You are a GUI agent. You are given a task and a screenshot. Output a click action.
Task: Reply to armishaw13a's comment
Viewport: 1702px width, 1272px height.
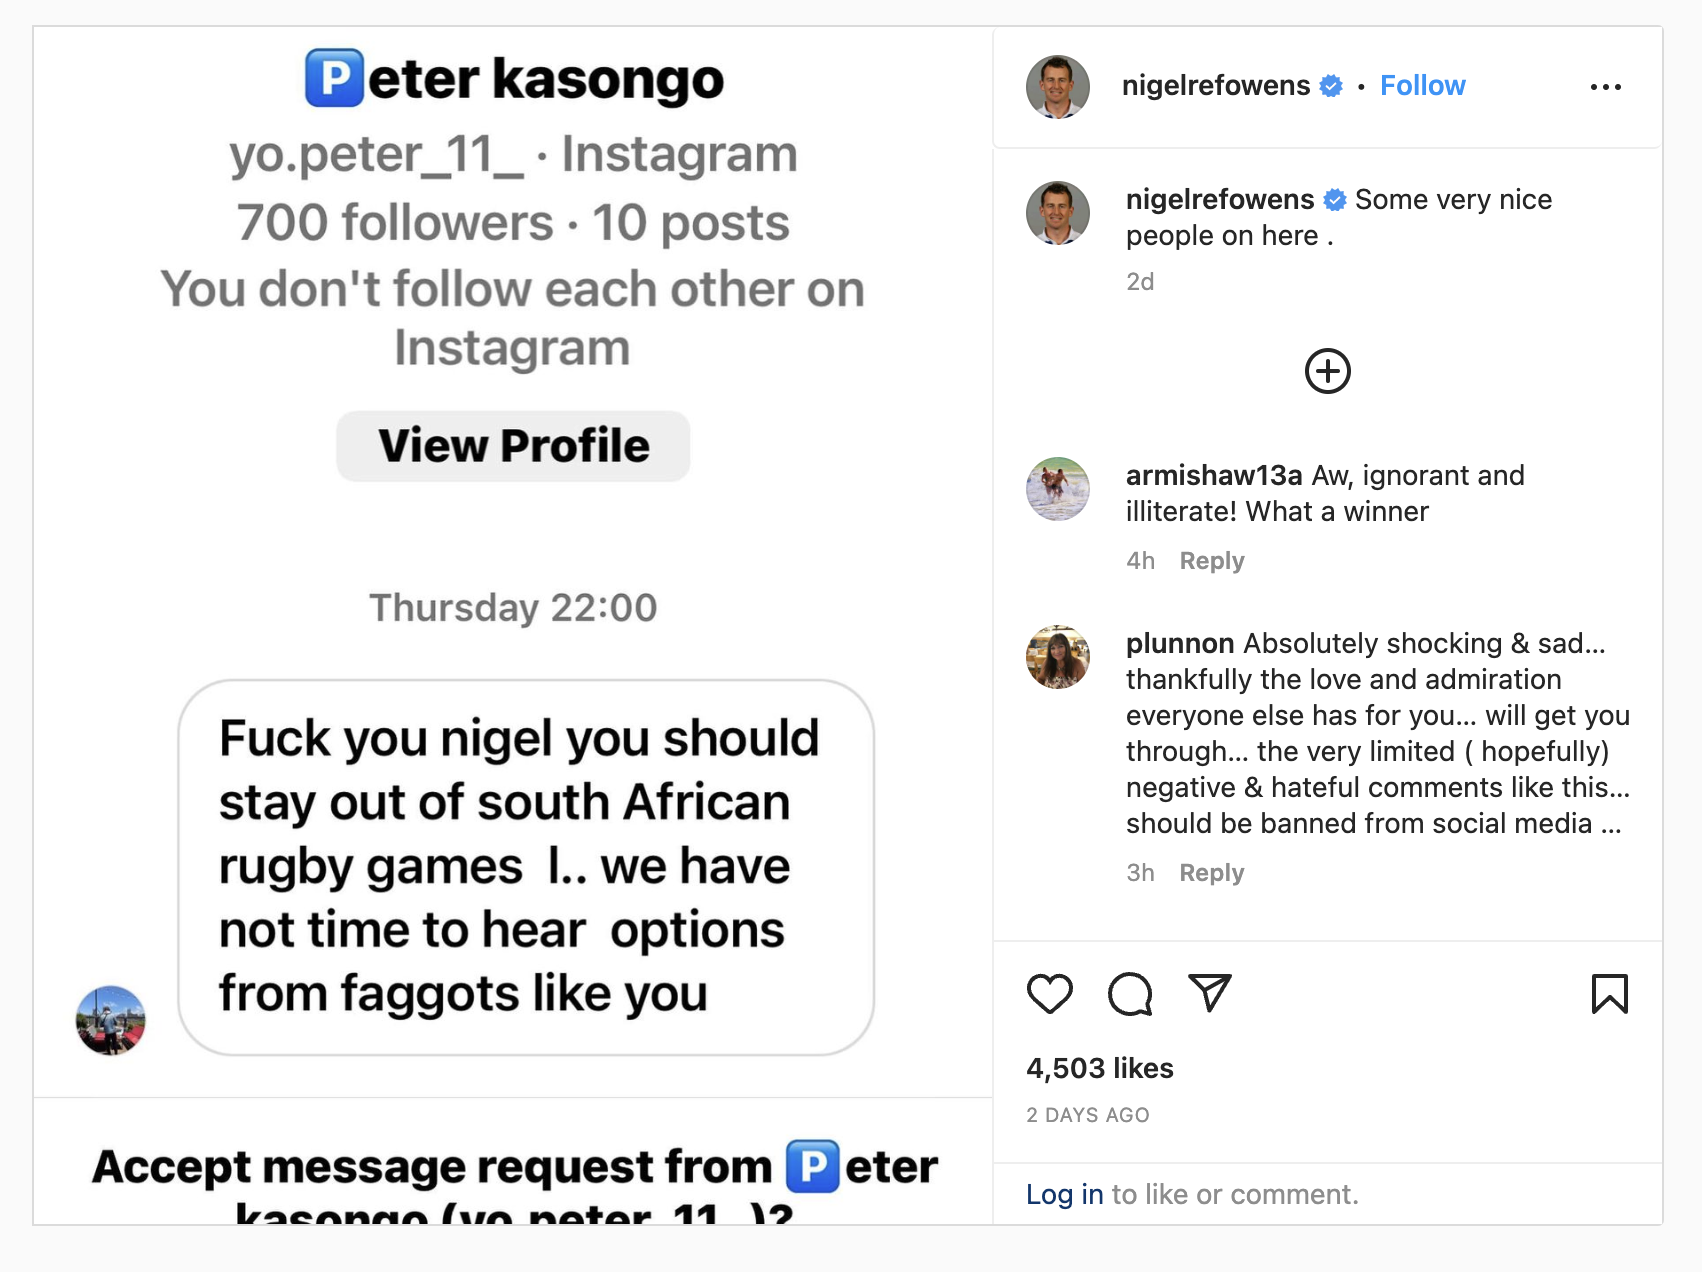point(1212,560)
